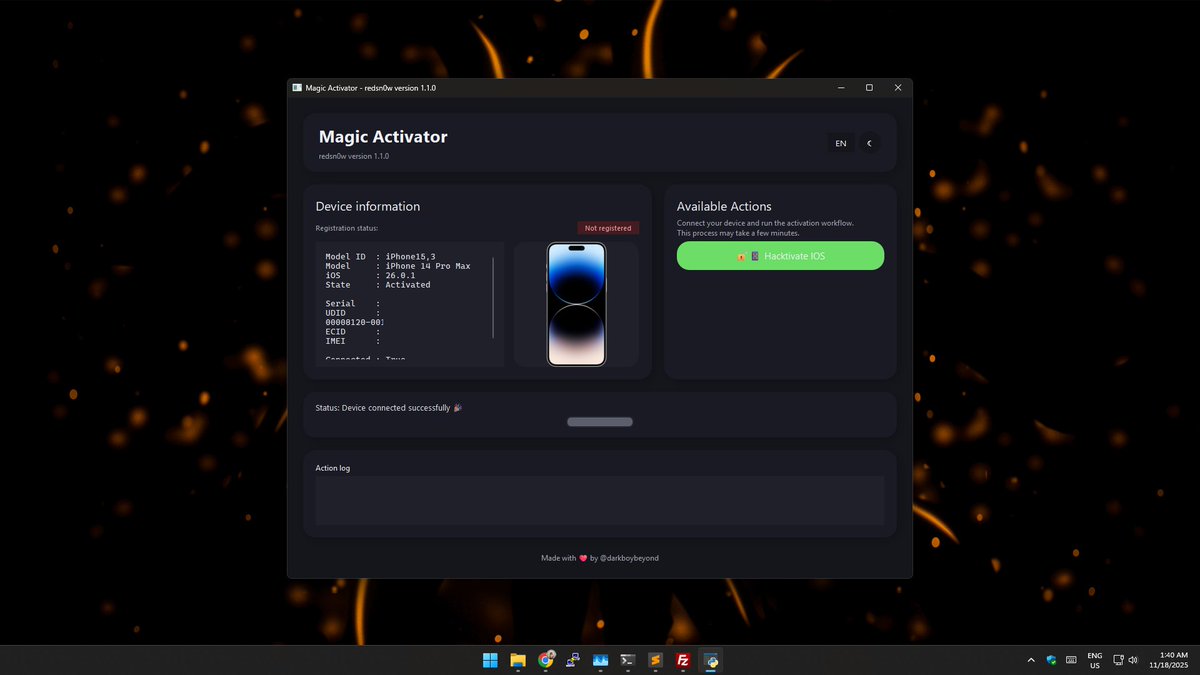Open the networked computers taskbar app
This screenshot has width=1200, height=675.
click(x=573, y=660)
